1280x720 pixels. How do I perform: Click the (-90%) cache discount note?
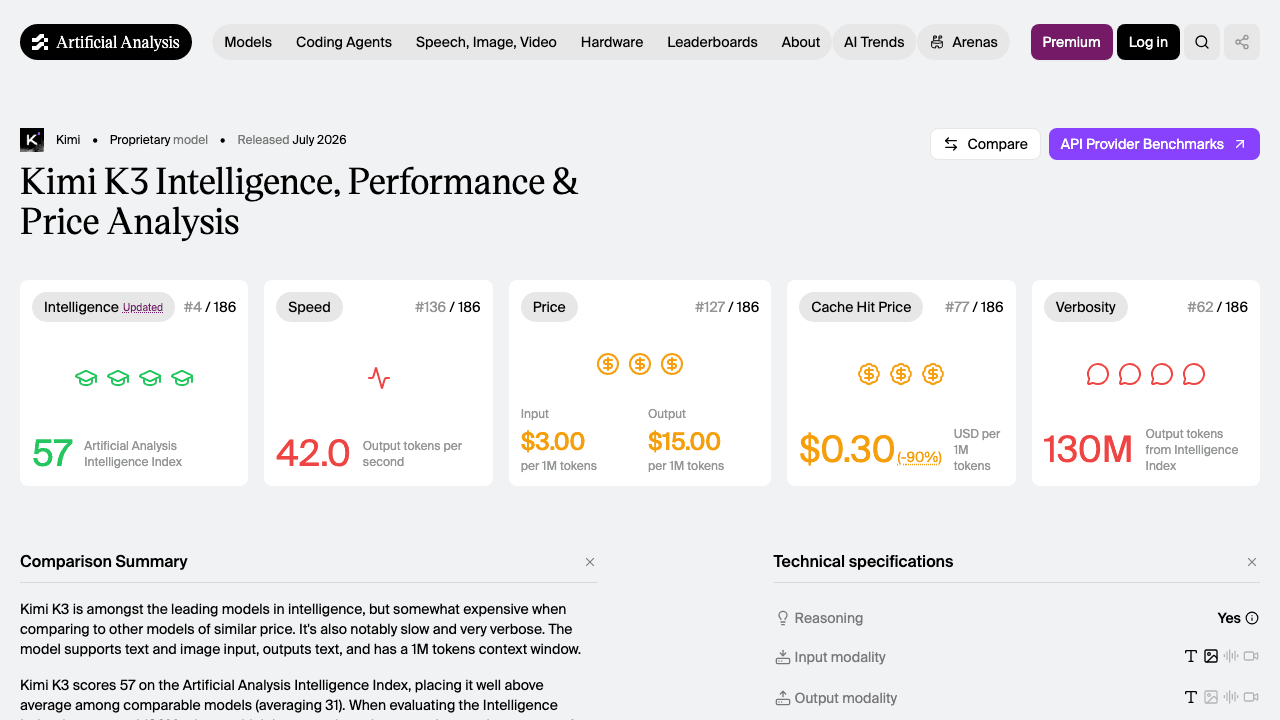click(x=919, y=457)
